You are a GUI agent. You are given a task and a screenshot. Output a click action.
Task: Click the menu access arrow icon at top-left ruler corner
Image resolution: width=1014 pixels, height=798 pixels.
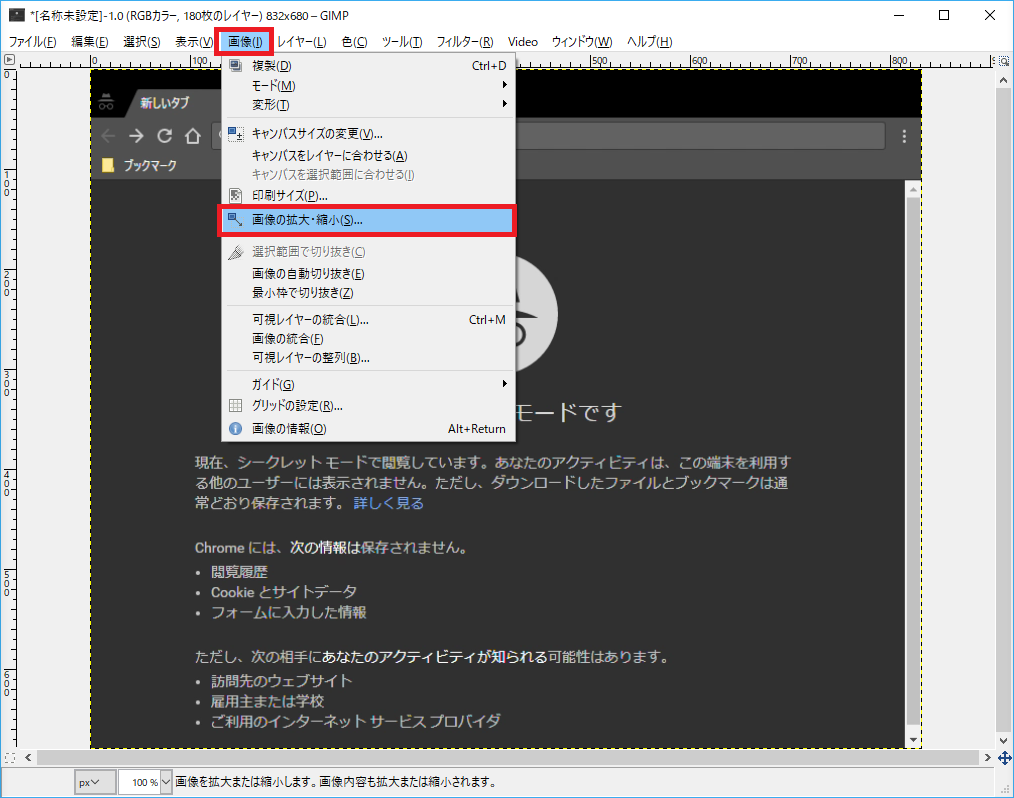pyautogui.click(x=8, y=60)
